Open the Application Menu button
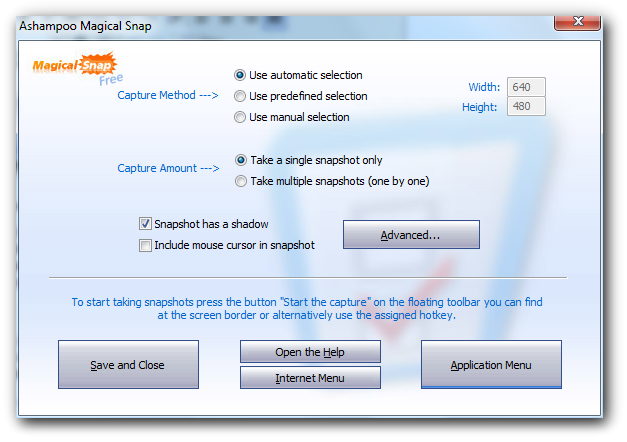This screenshot has width=627, height=442. point(491,364)
